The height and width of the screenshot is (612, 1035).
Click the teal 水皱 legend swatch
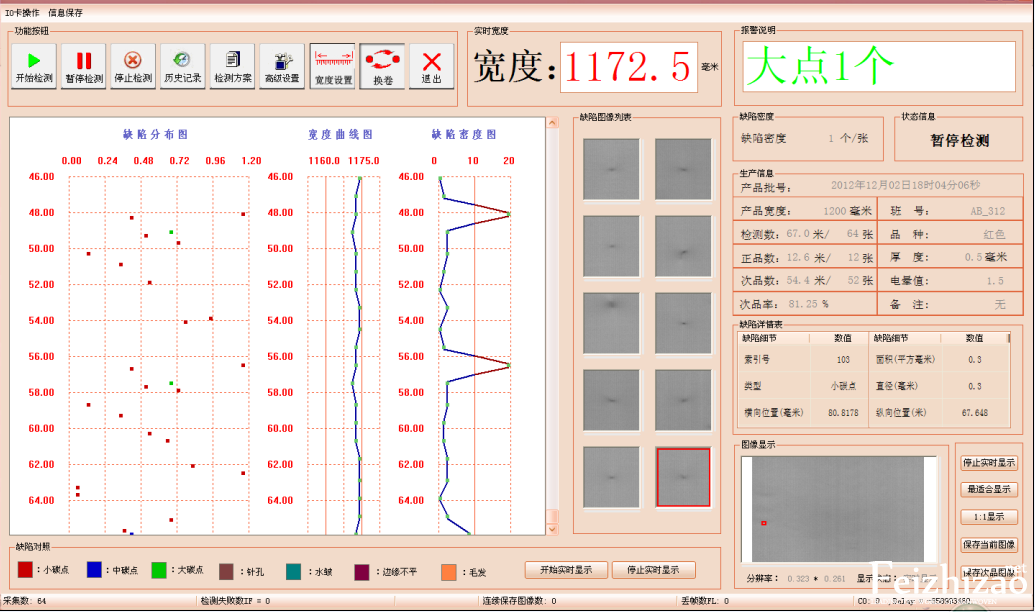[294, 572]
